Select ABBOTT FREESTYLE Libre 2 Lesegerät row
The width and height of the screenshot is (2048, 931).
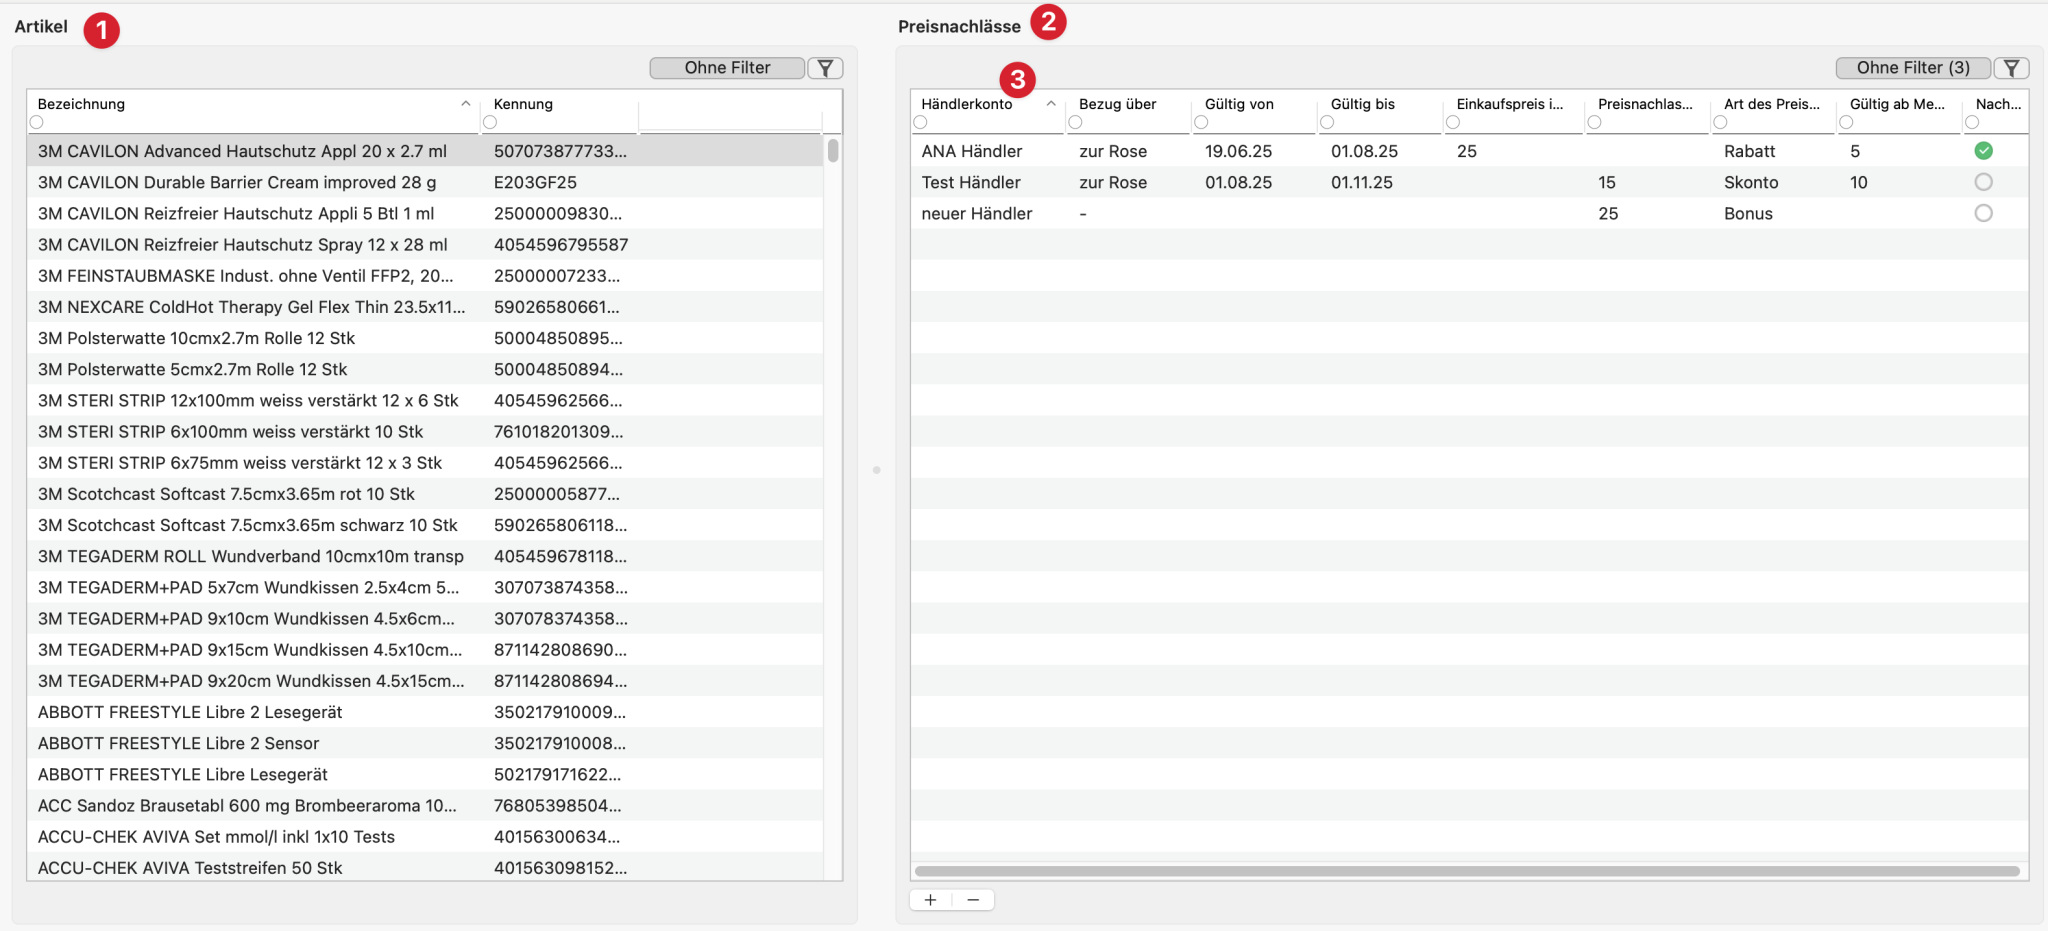[x=425, y=712]
